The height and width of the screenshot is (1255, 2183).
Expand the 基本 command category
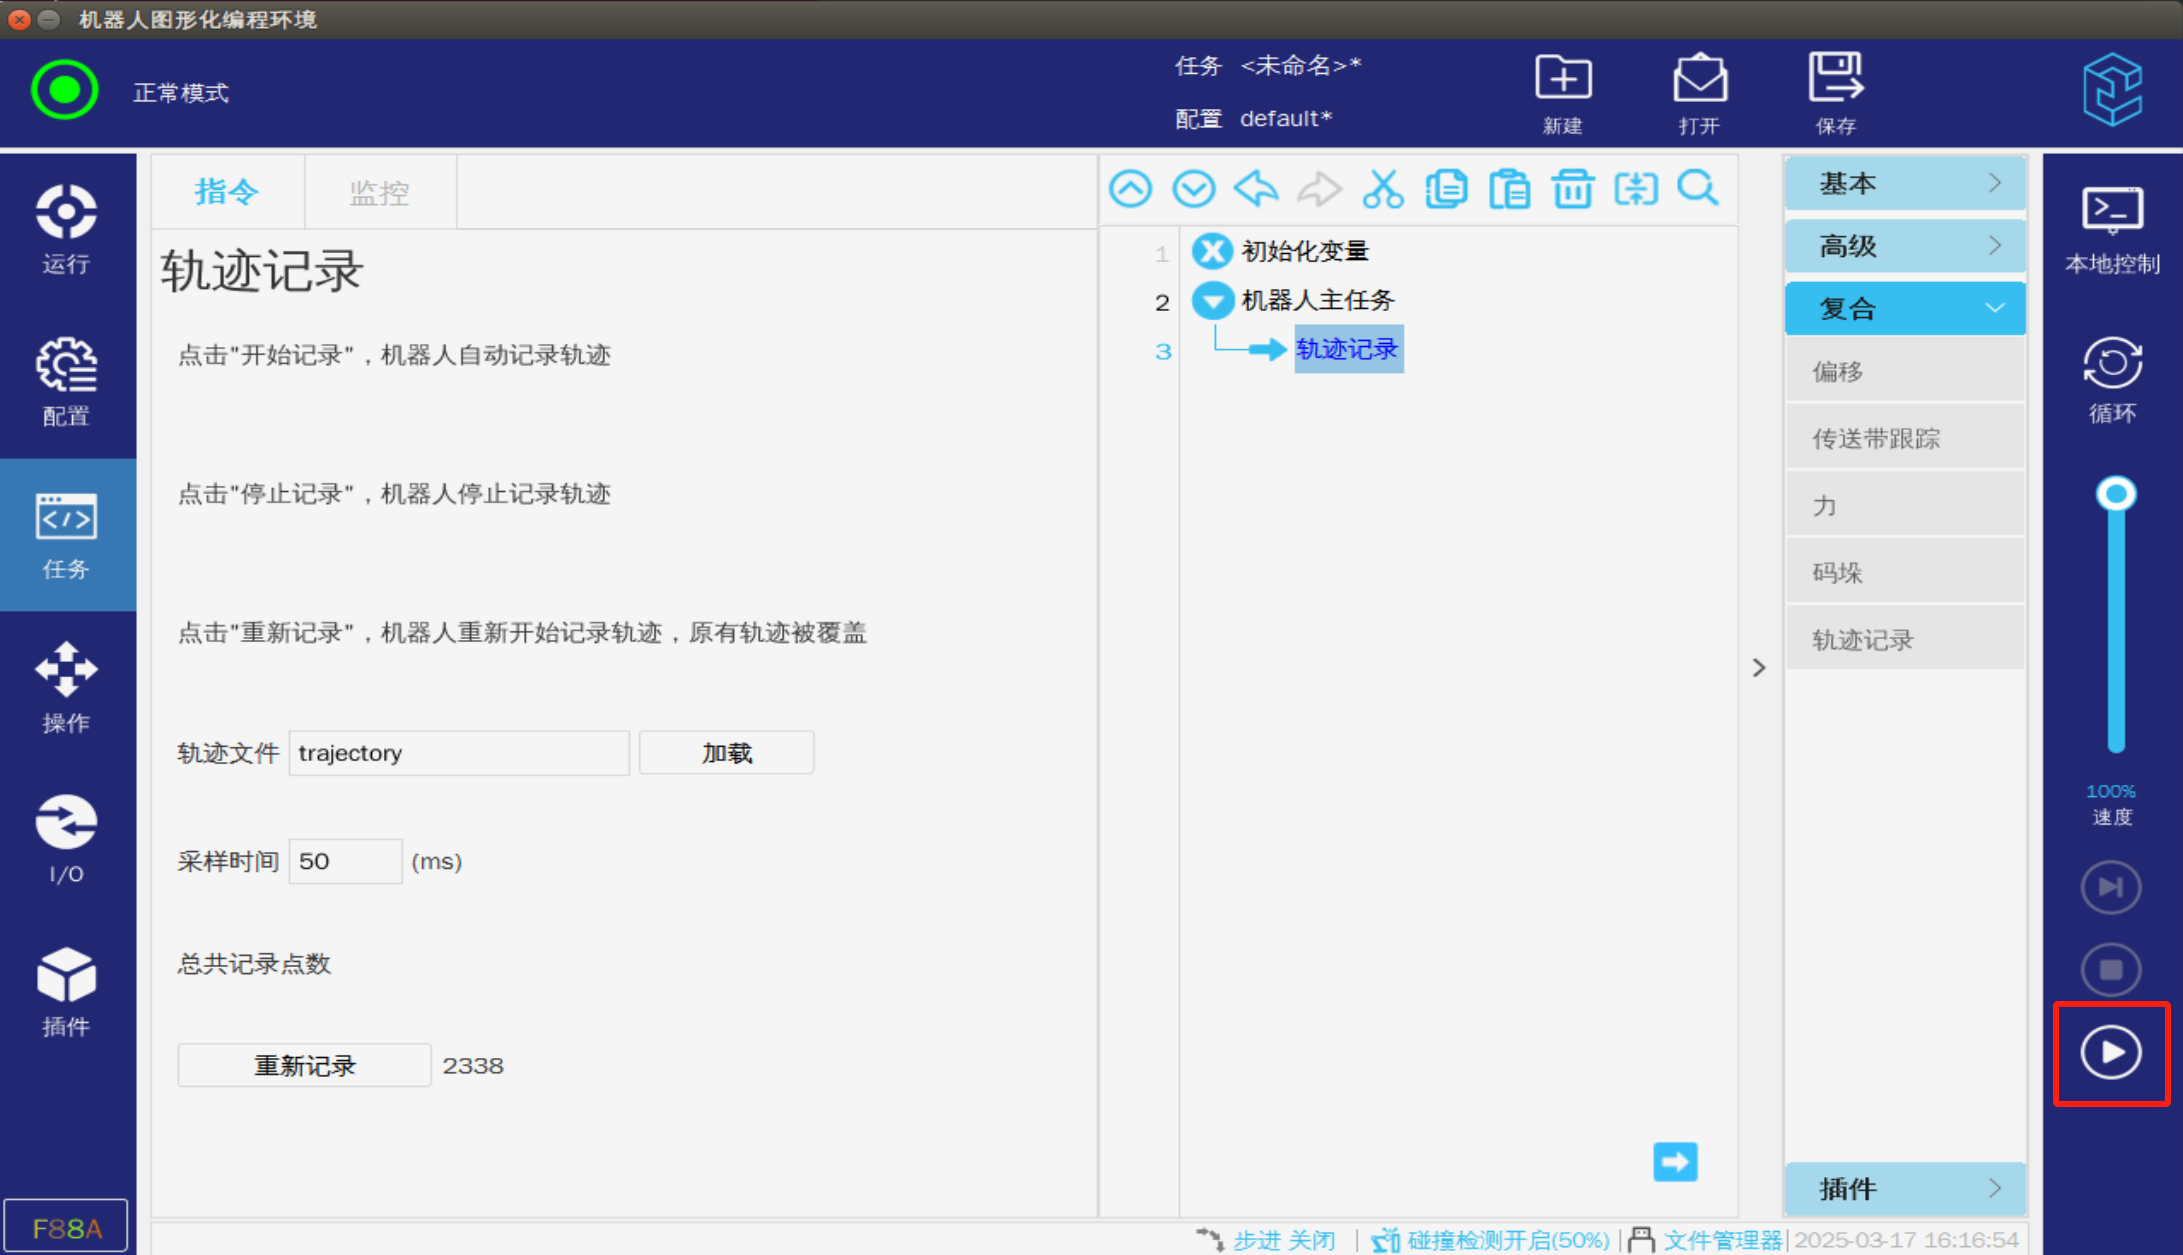coord(1904,183)
